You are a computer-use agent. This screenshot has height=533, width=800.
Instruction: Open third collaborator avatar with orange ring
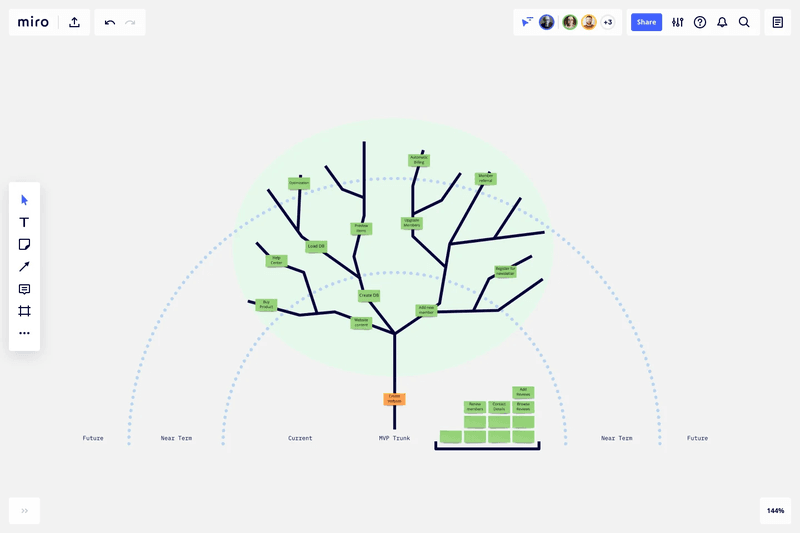[588, 22]
